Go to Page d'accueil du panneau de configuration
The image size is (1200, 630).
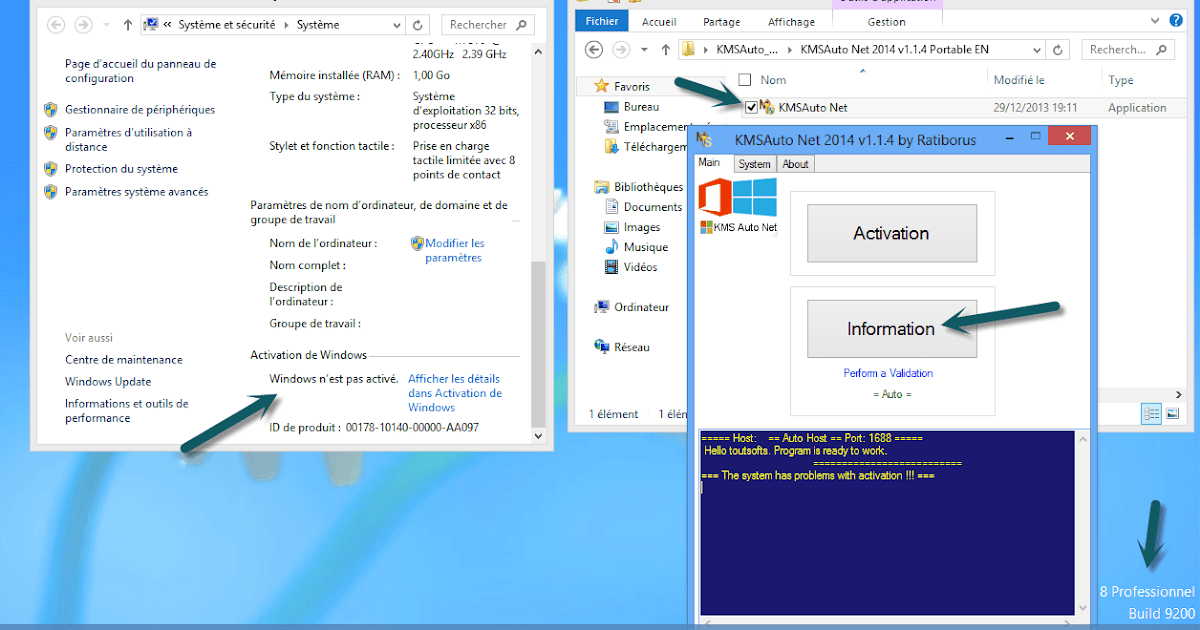coord(140,71)
